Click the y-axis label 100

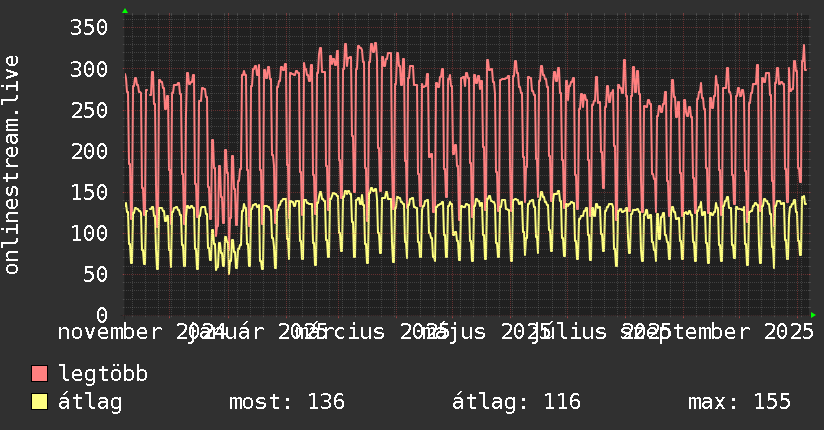tap(89, 233)
